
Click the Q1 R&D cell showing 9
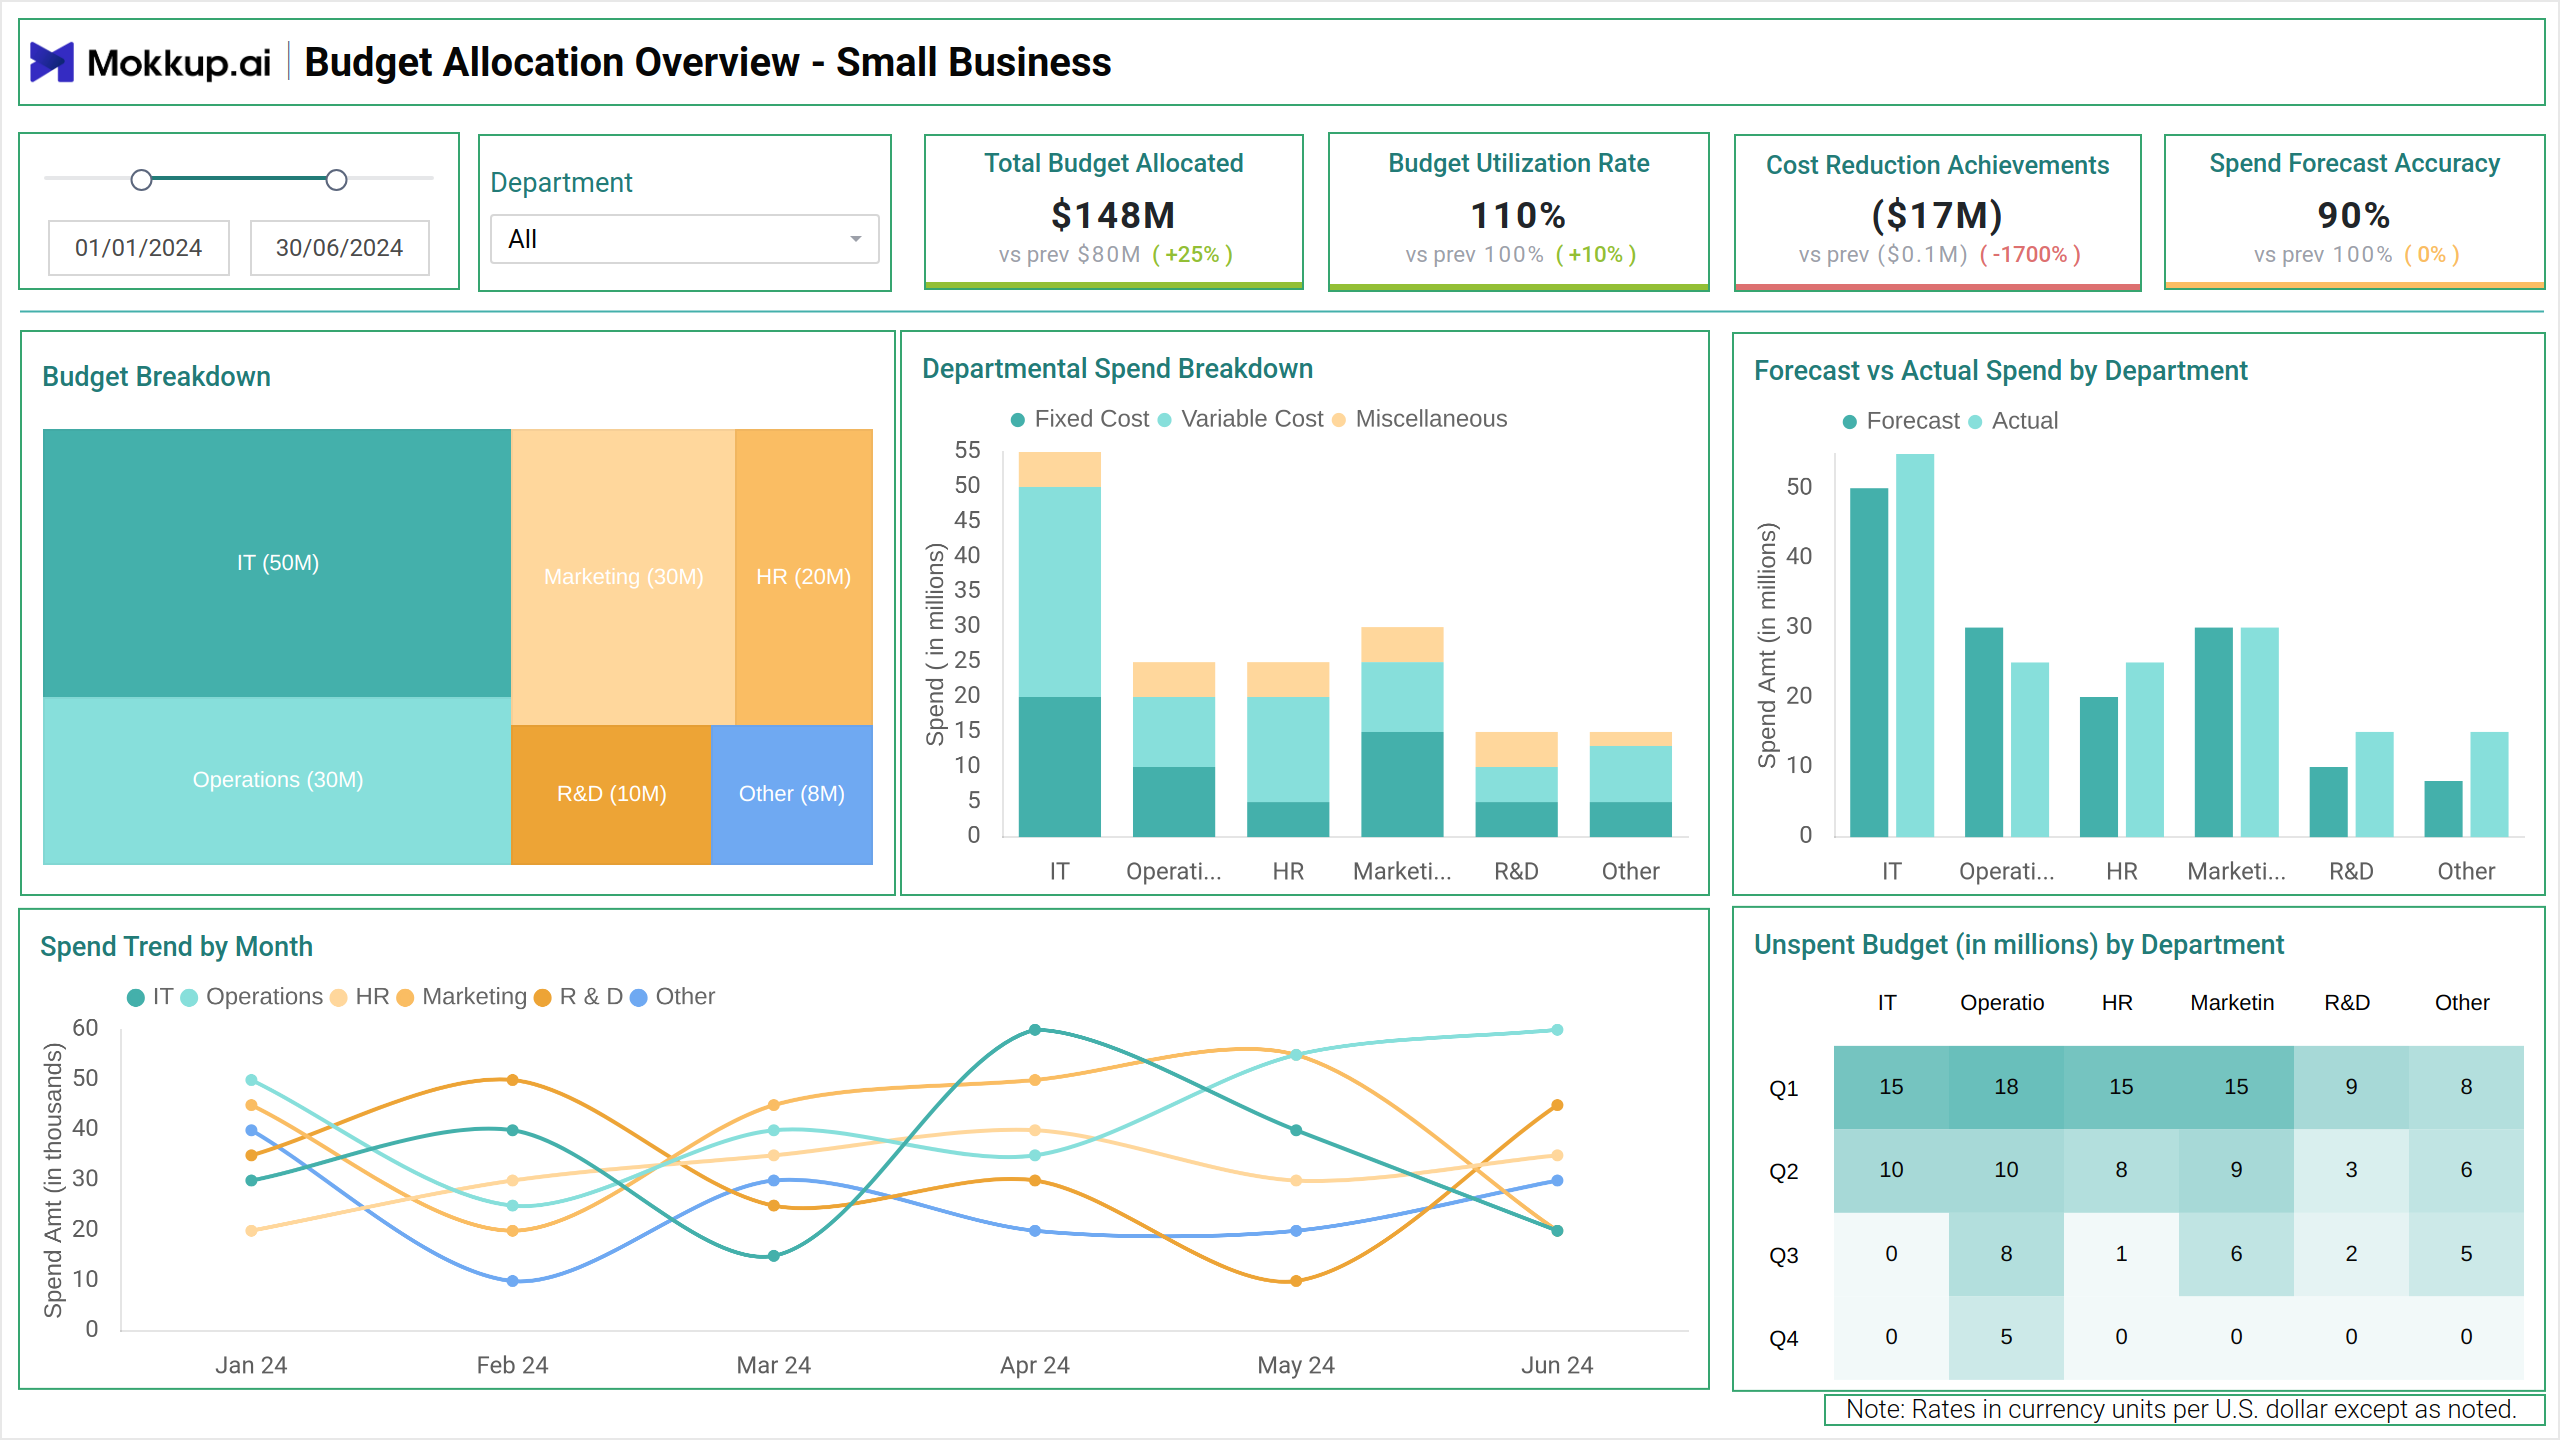(x=2351, y=1087)
